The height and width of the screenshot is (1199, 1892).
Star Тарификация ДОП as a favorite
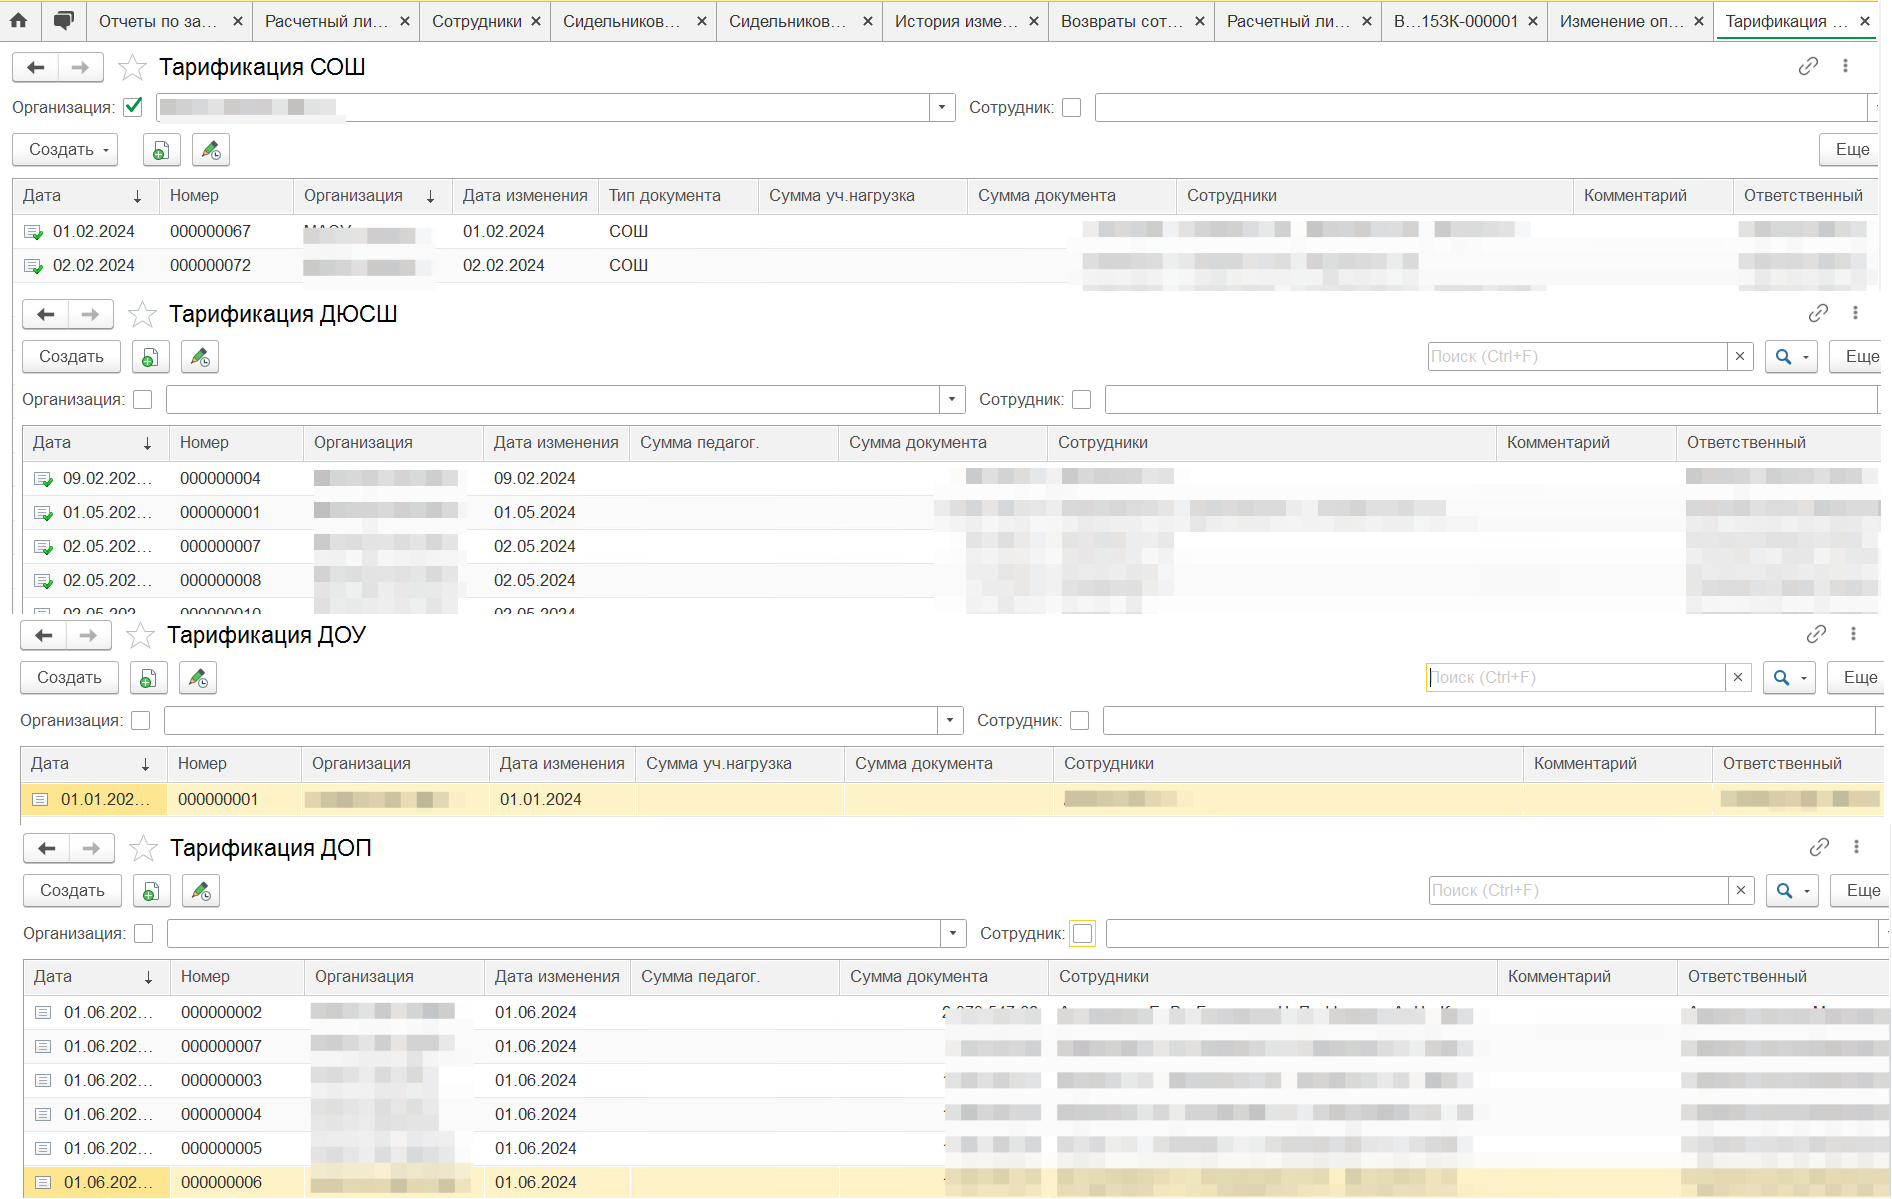coord(144,848)
